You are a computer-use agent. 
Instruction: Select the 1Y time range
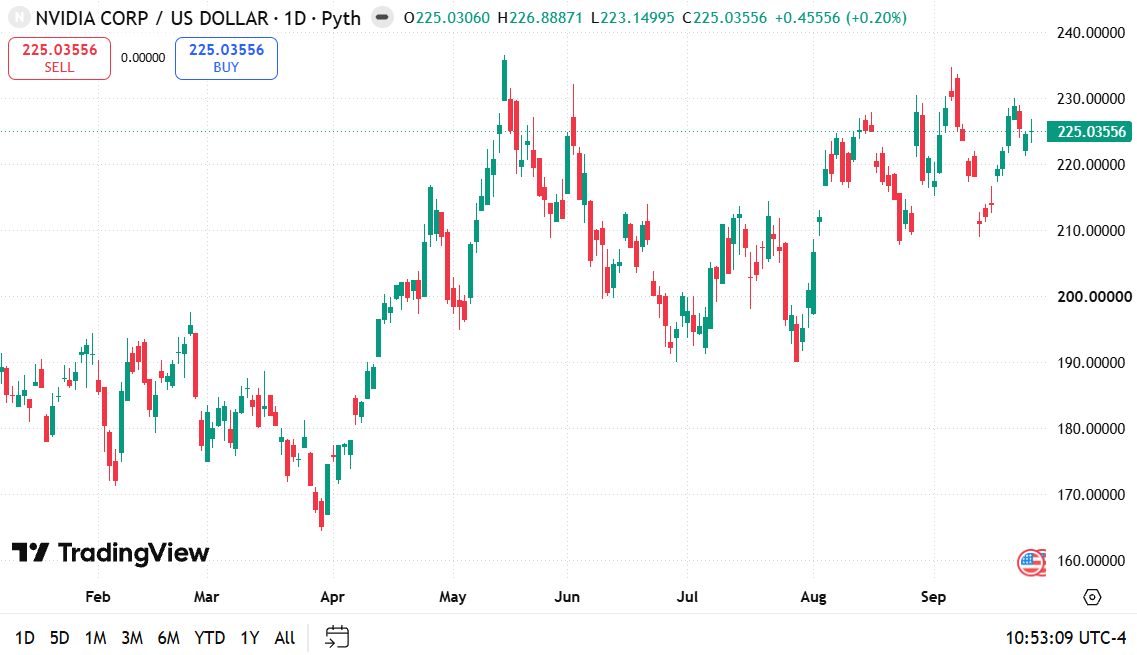[249, 638]
